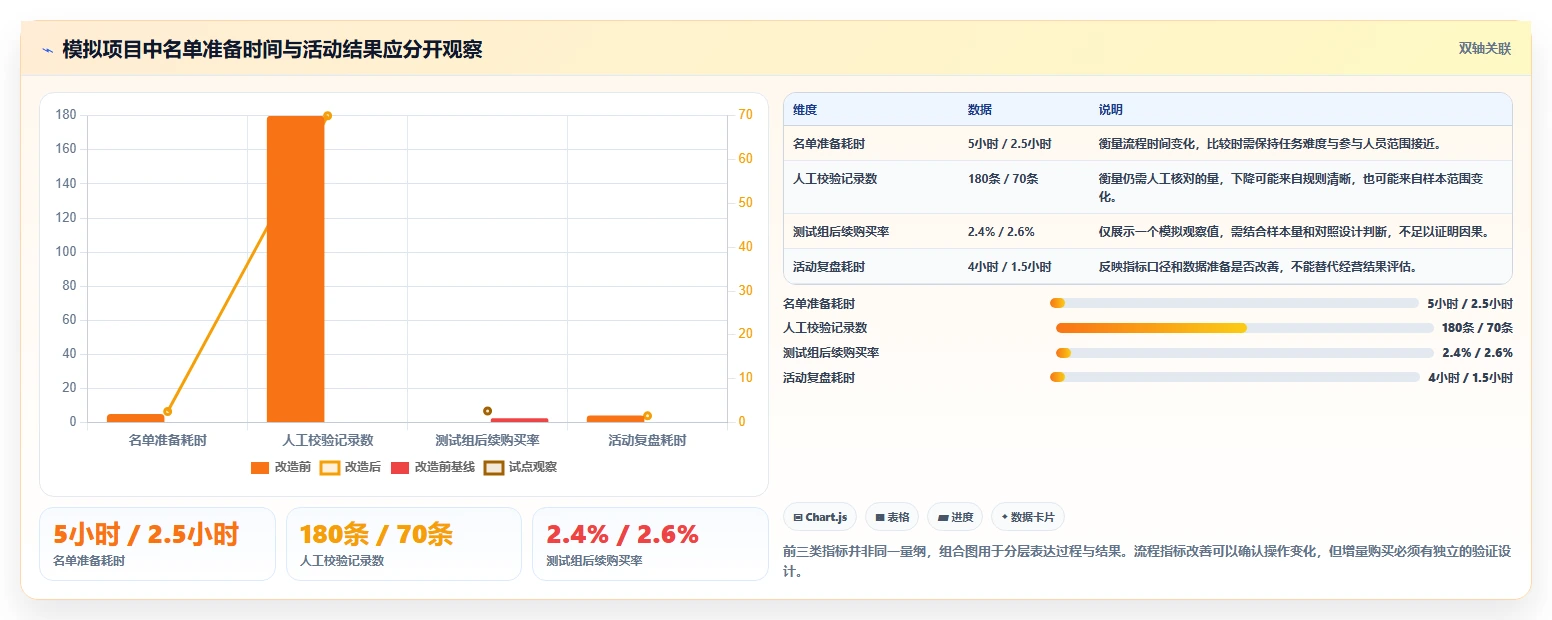Click table value 4小时 / 1.5小时
This screenshot has width=1552, height=620.
click(x=1010, y=267)
